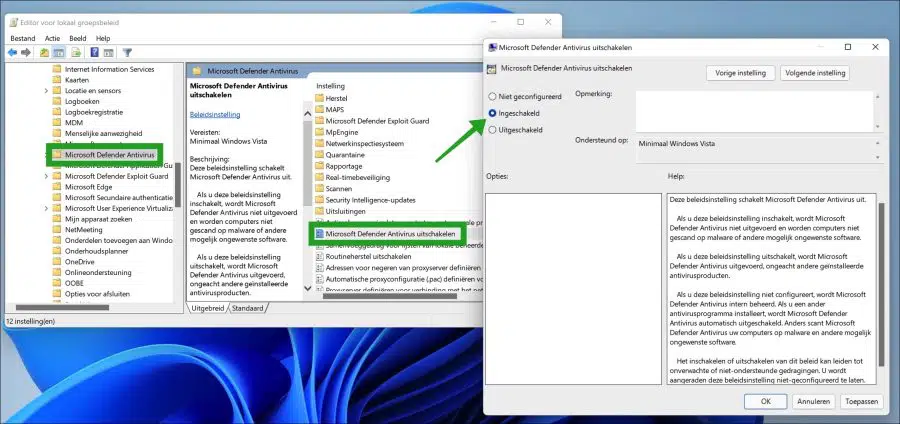The width and height of the screenshot is (900, 424).
Task: Click the group policy editor title bar icon
Action: [14, 23]
